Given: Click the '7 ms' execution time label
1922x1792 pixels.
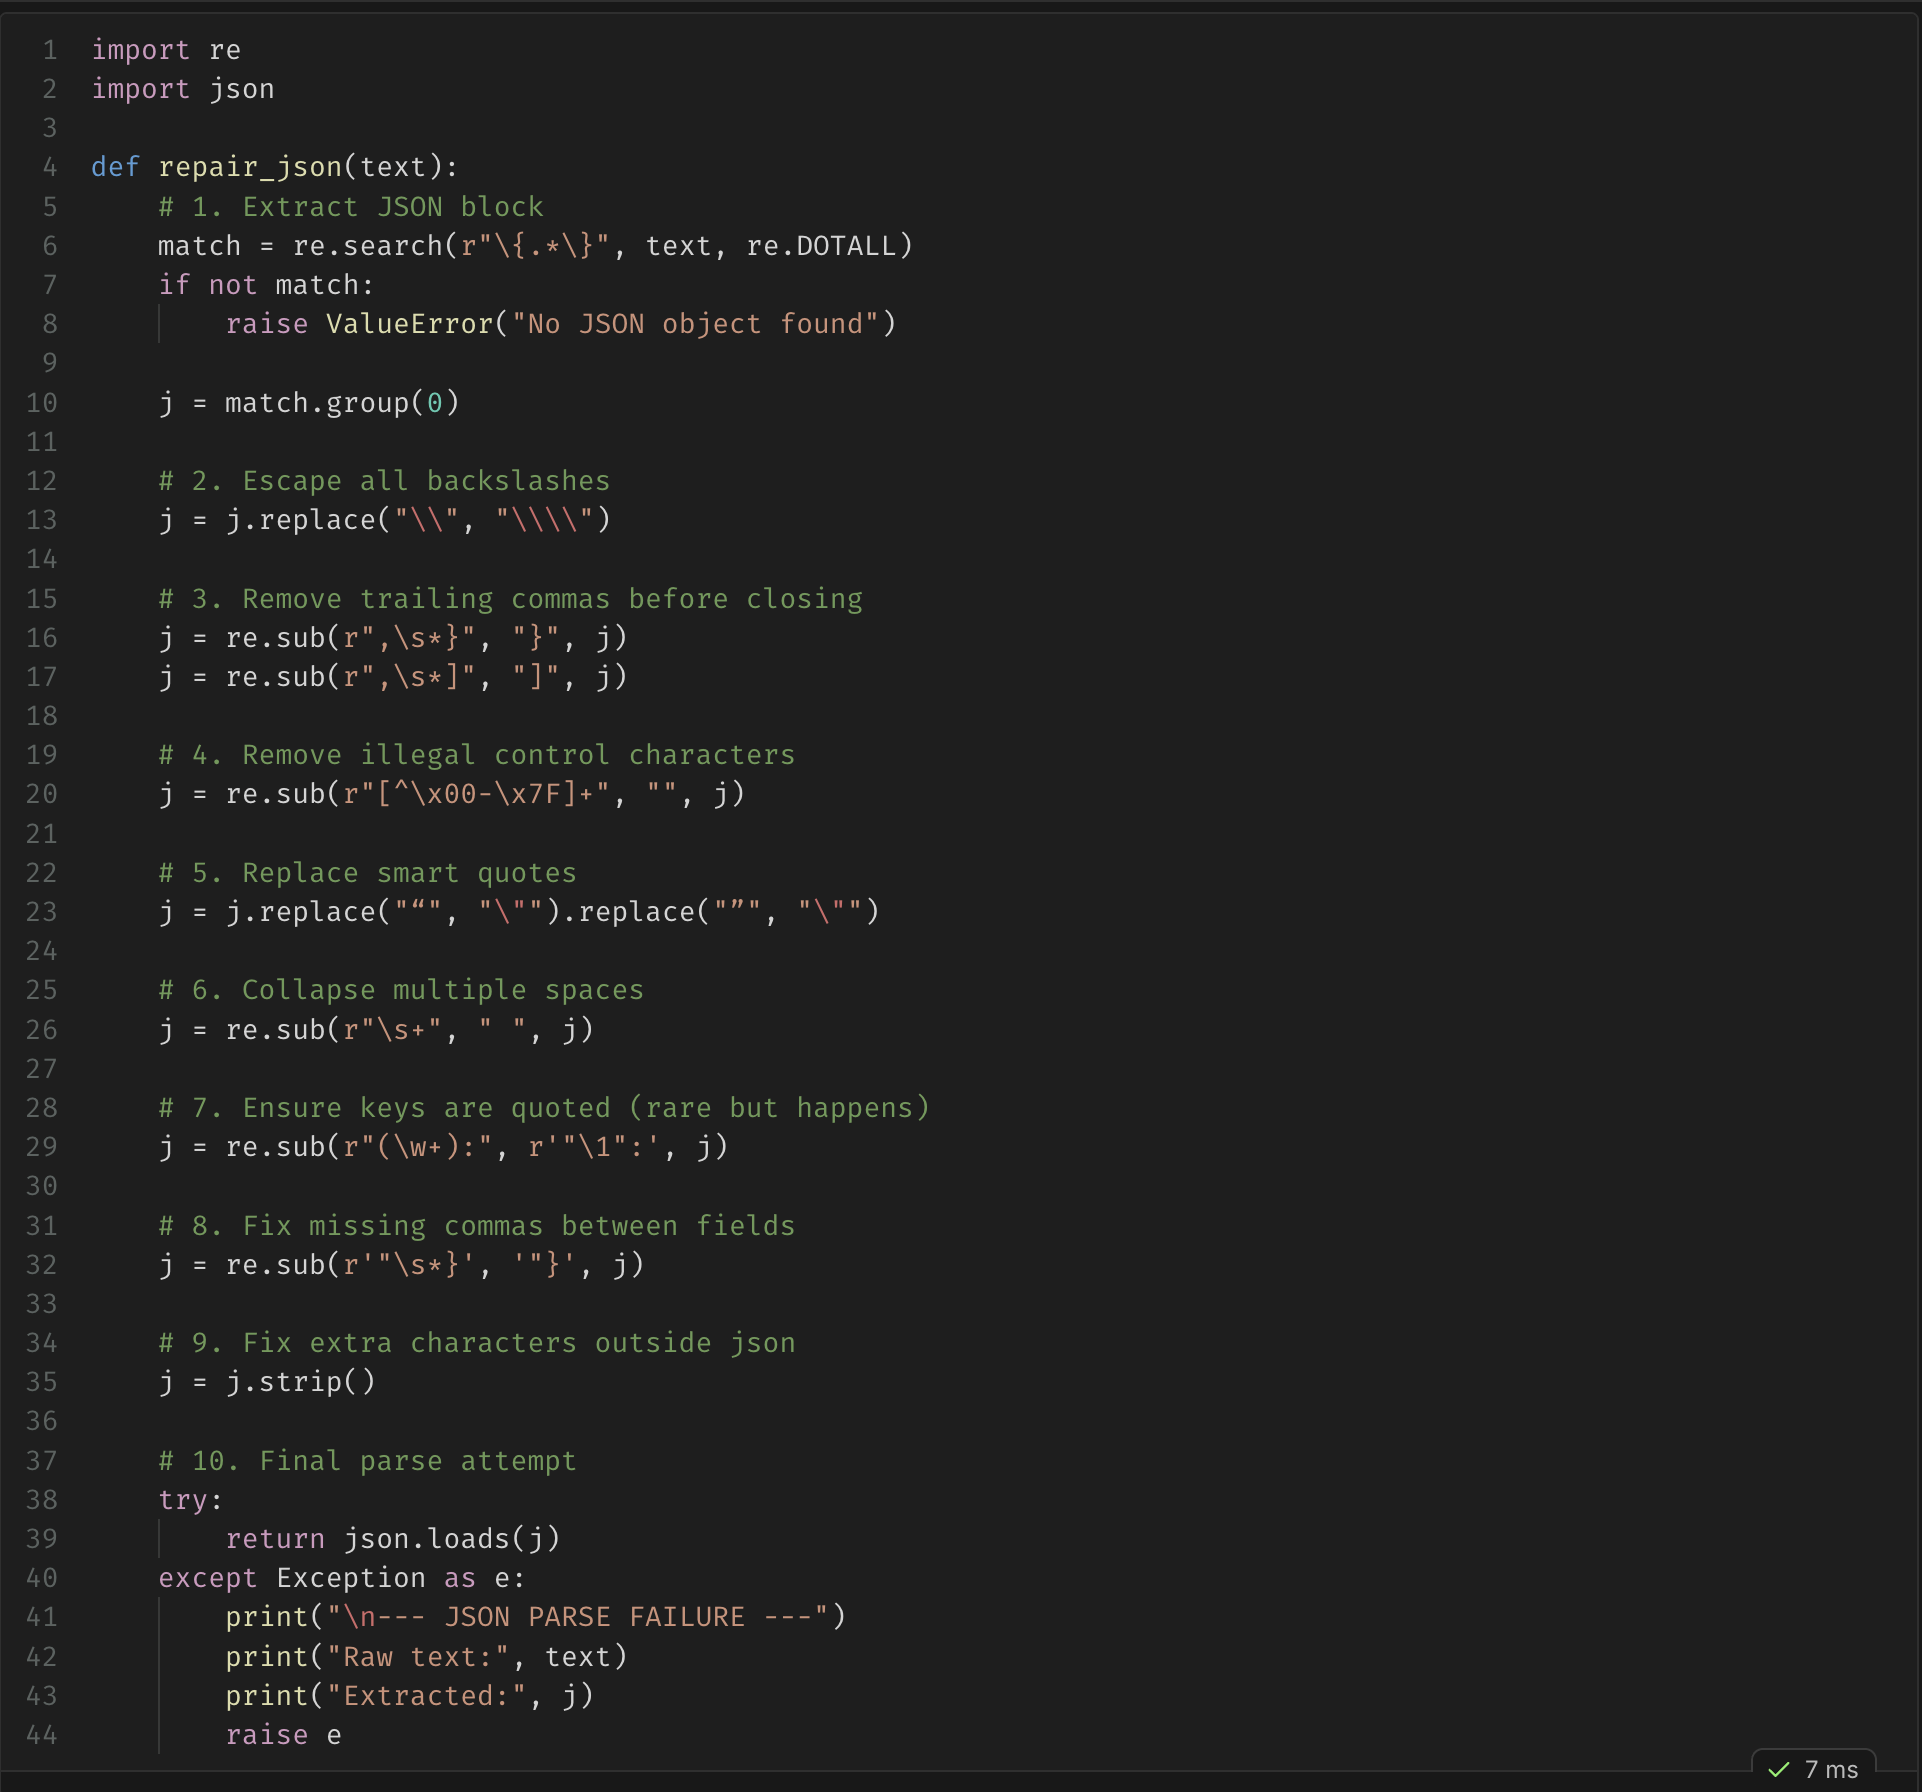Looking at the screenshot, I should [1831, 1769].
